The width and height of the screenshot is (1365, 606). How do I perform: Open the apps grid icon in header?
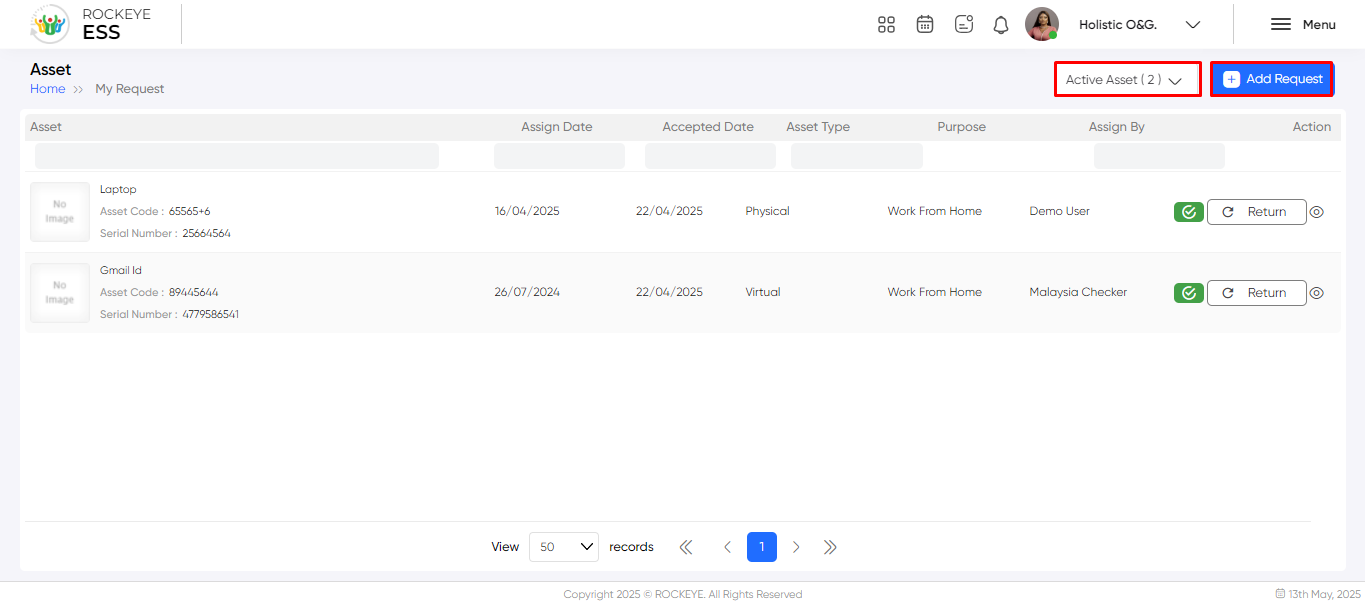click(886, 24)
